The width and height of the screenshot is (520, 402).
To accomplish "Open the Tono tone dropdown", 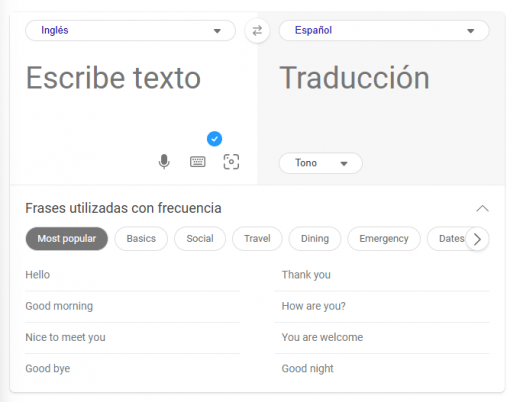I will (x=320, y=163).
